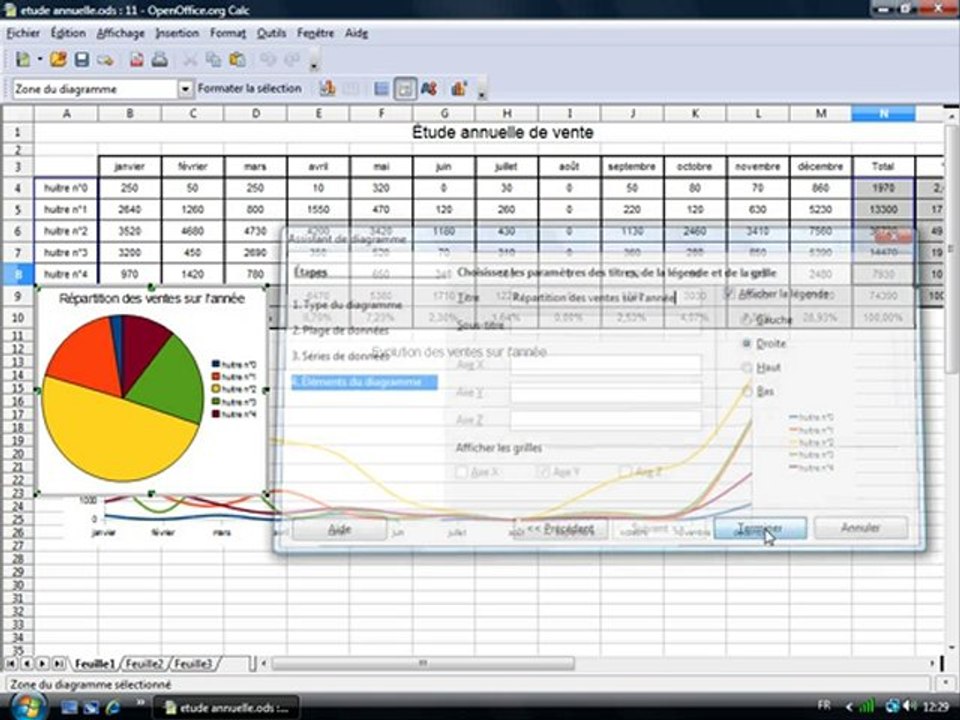The height and width of the screenshot is (720, 960).
Task: Click the etude annuelle.ods taskbar button
Action: [x=226, y=708]
